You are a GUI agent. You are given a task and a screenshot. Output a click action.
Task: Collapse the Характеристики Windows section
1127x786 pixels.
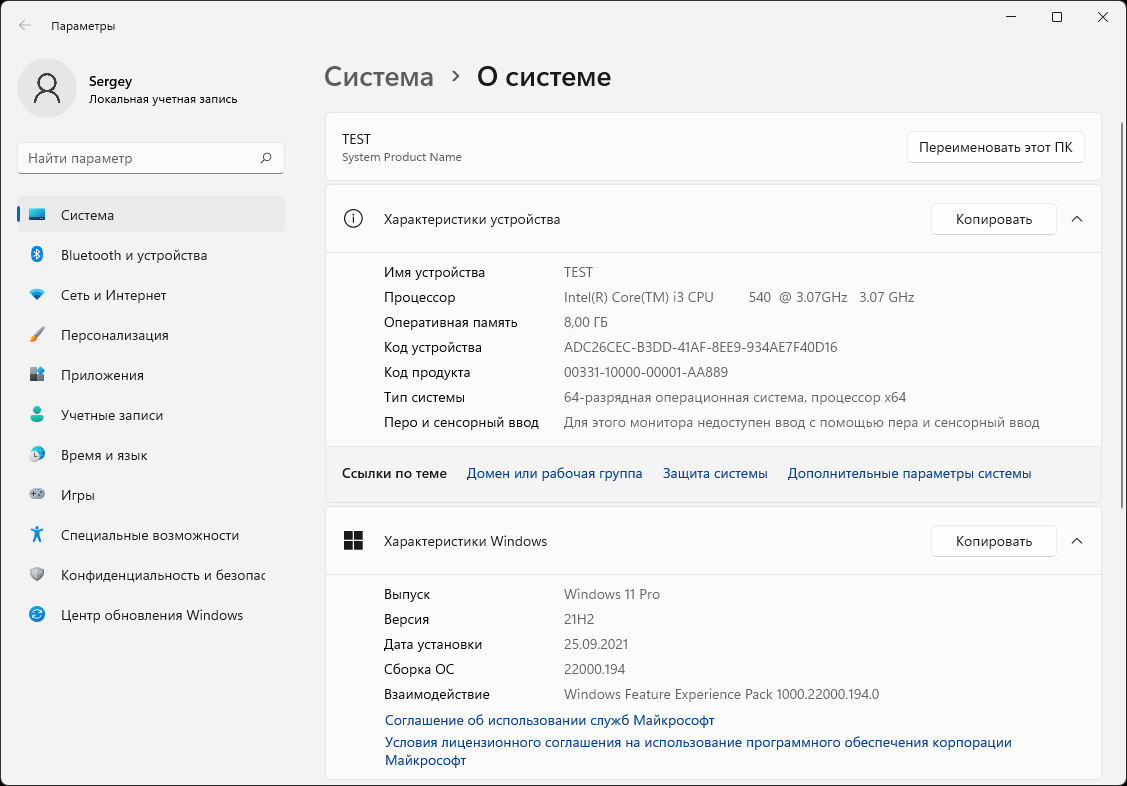1077,541
